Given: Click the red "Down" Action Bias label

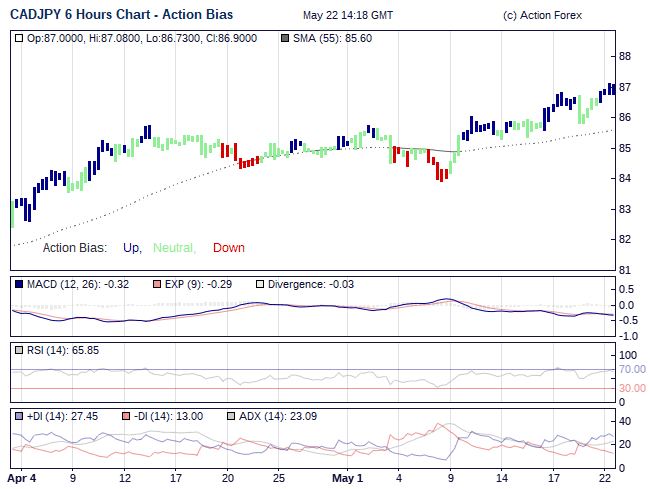Looking at the screenshot, I should (228, 248).
